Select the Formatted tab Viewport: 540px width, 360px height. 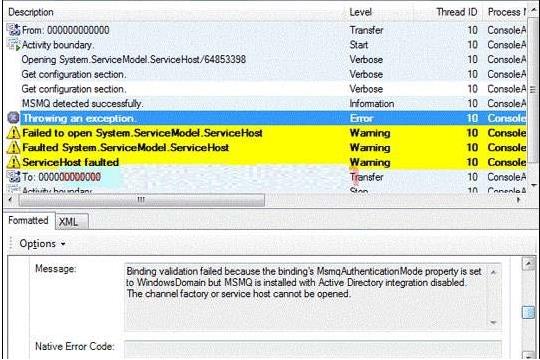29,220
